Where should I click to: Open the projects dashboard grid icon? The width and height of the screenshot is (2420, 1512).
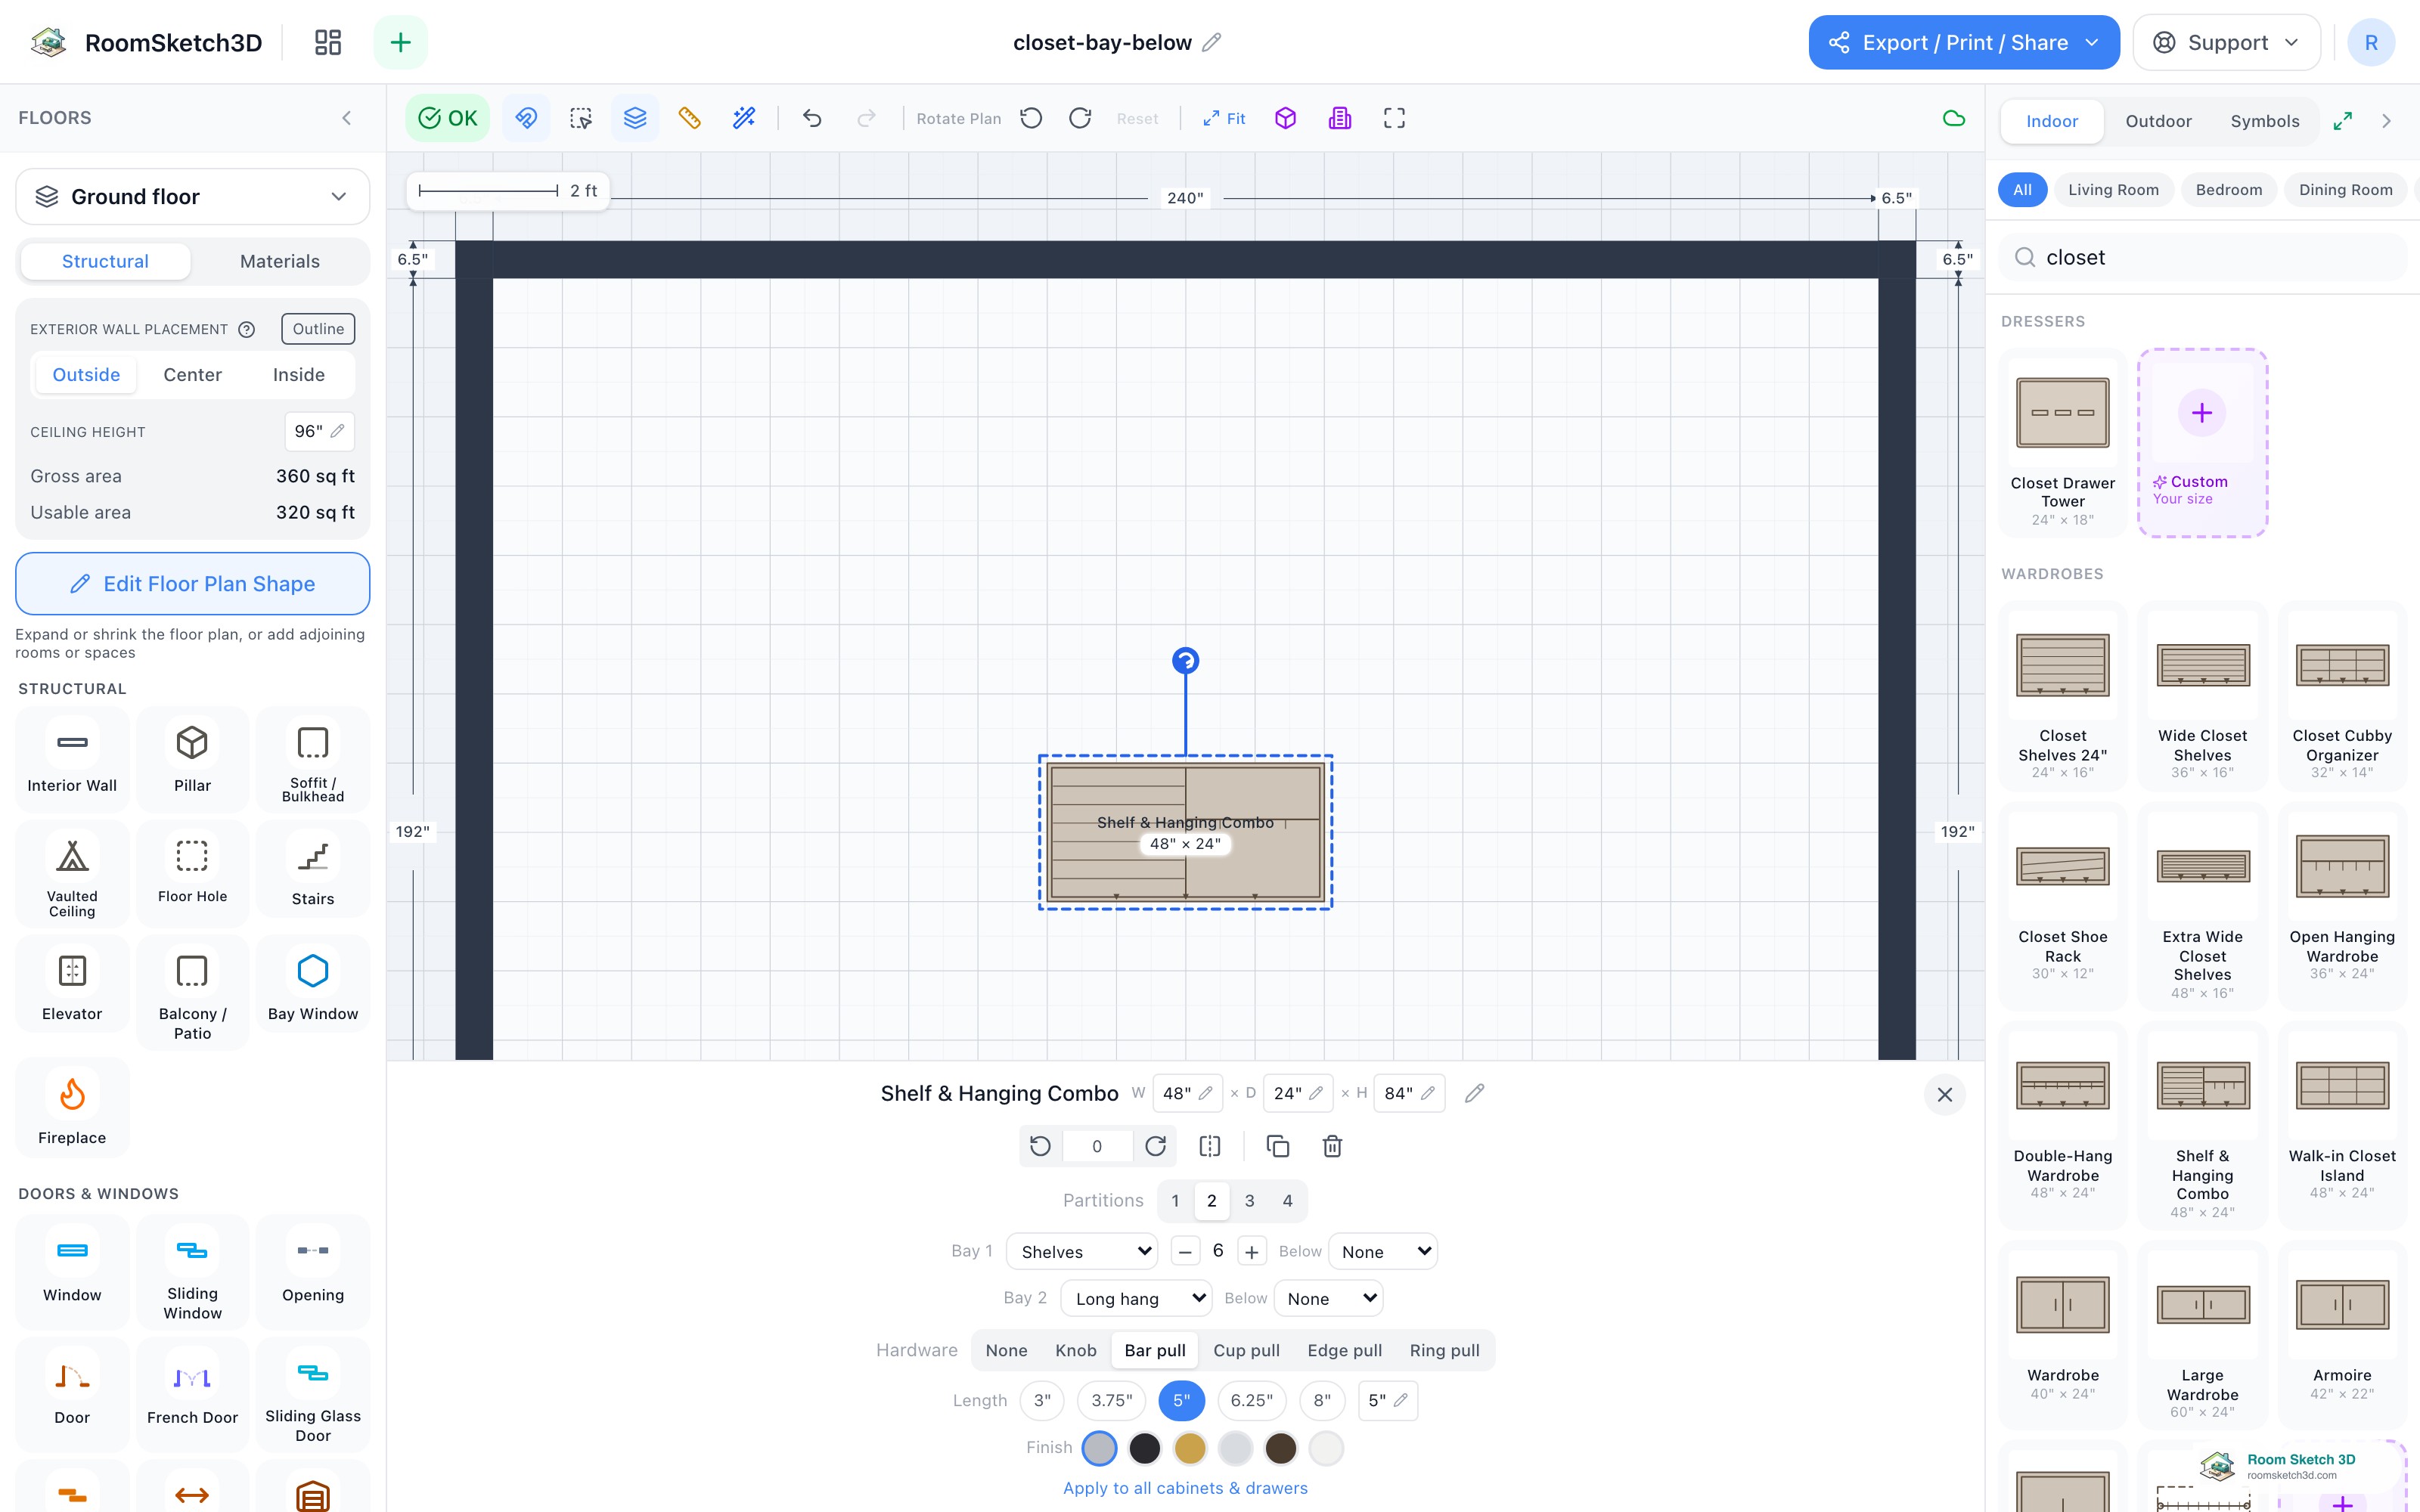(x=328, y=42)
